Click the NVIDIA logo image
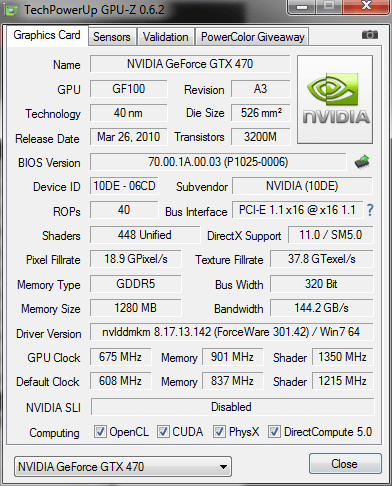392x486 pixels. coord(335,100)
